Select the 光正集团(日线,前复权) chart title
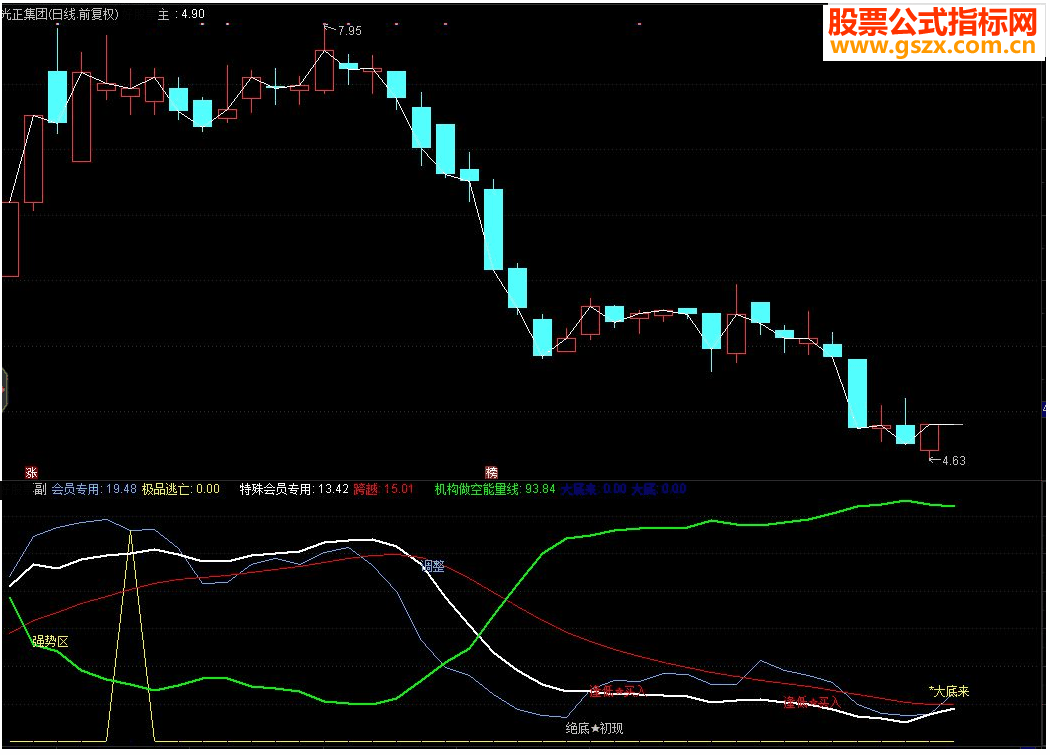 pyautogui.click(x=60, y=14)
